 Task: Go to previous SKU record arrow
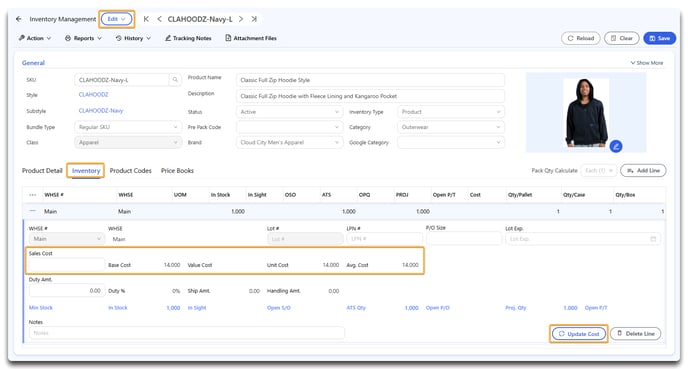[x=159, y=19]
